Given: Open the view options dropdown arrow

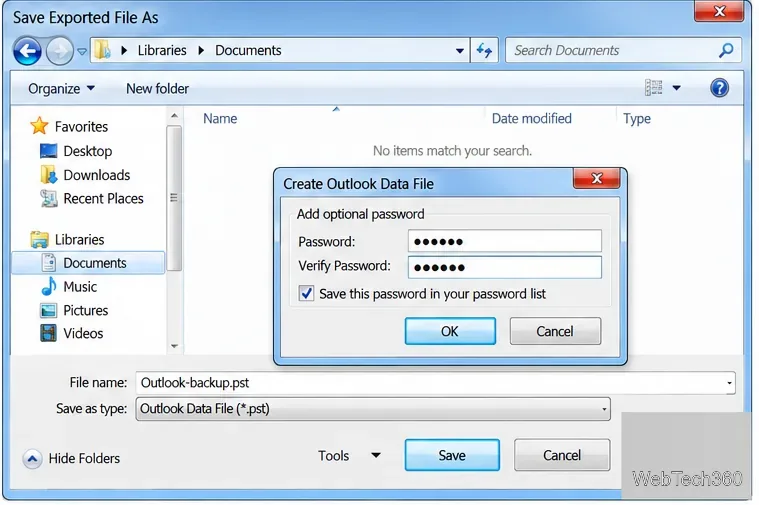Looking at the screenshot, I should pyautogui.click(x=676, y=88).
